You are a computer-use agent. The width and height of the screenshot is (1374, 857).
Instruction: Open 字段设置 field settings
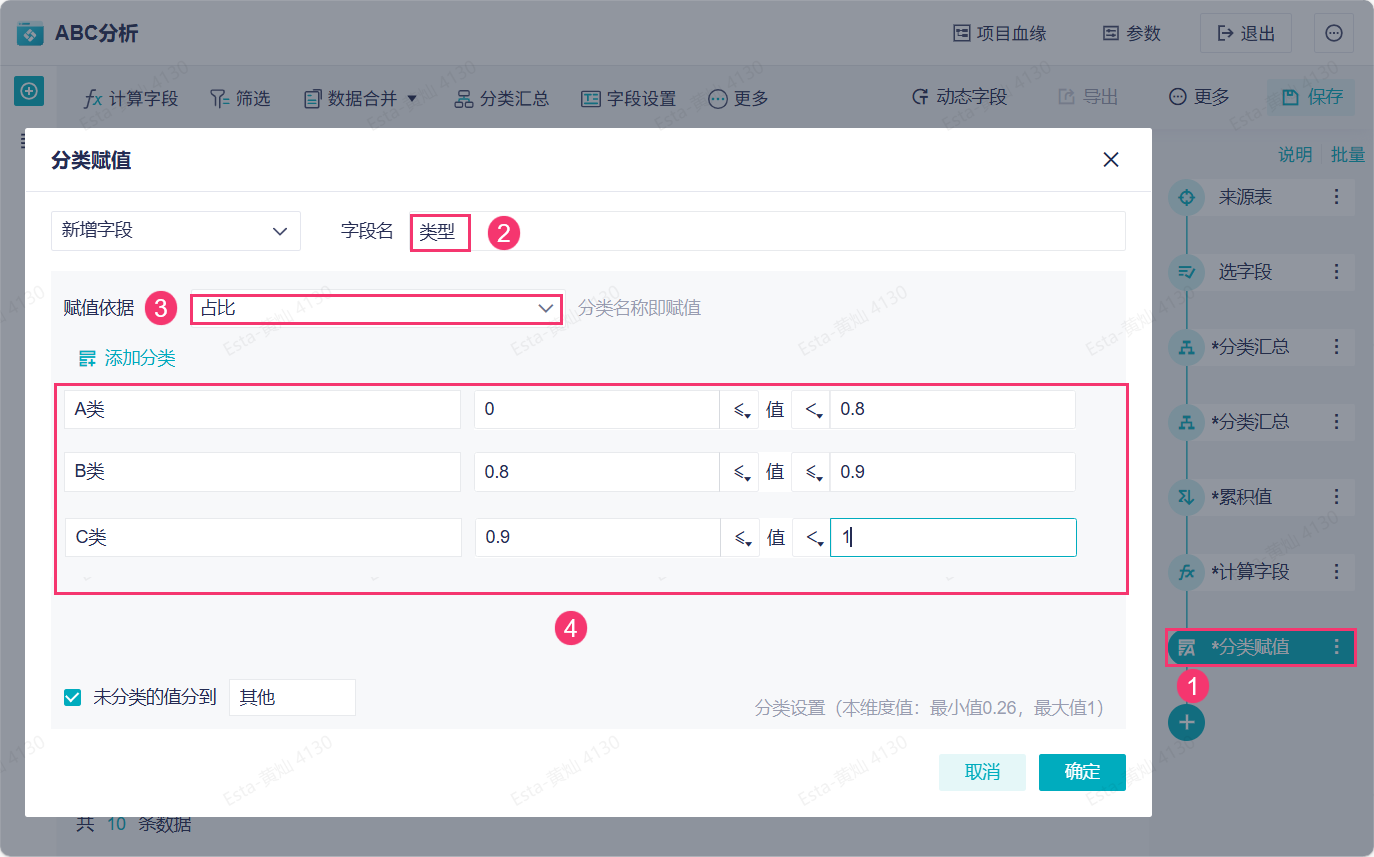[628, 98]
